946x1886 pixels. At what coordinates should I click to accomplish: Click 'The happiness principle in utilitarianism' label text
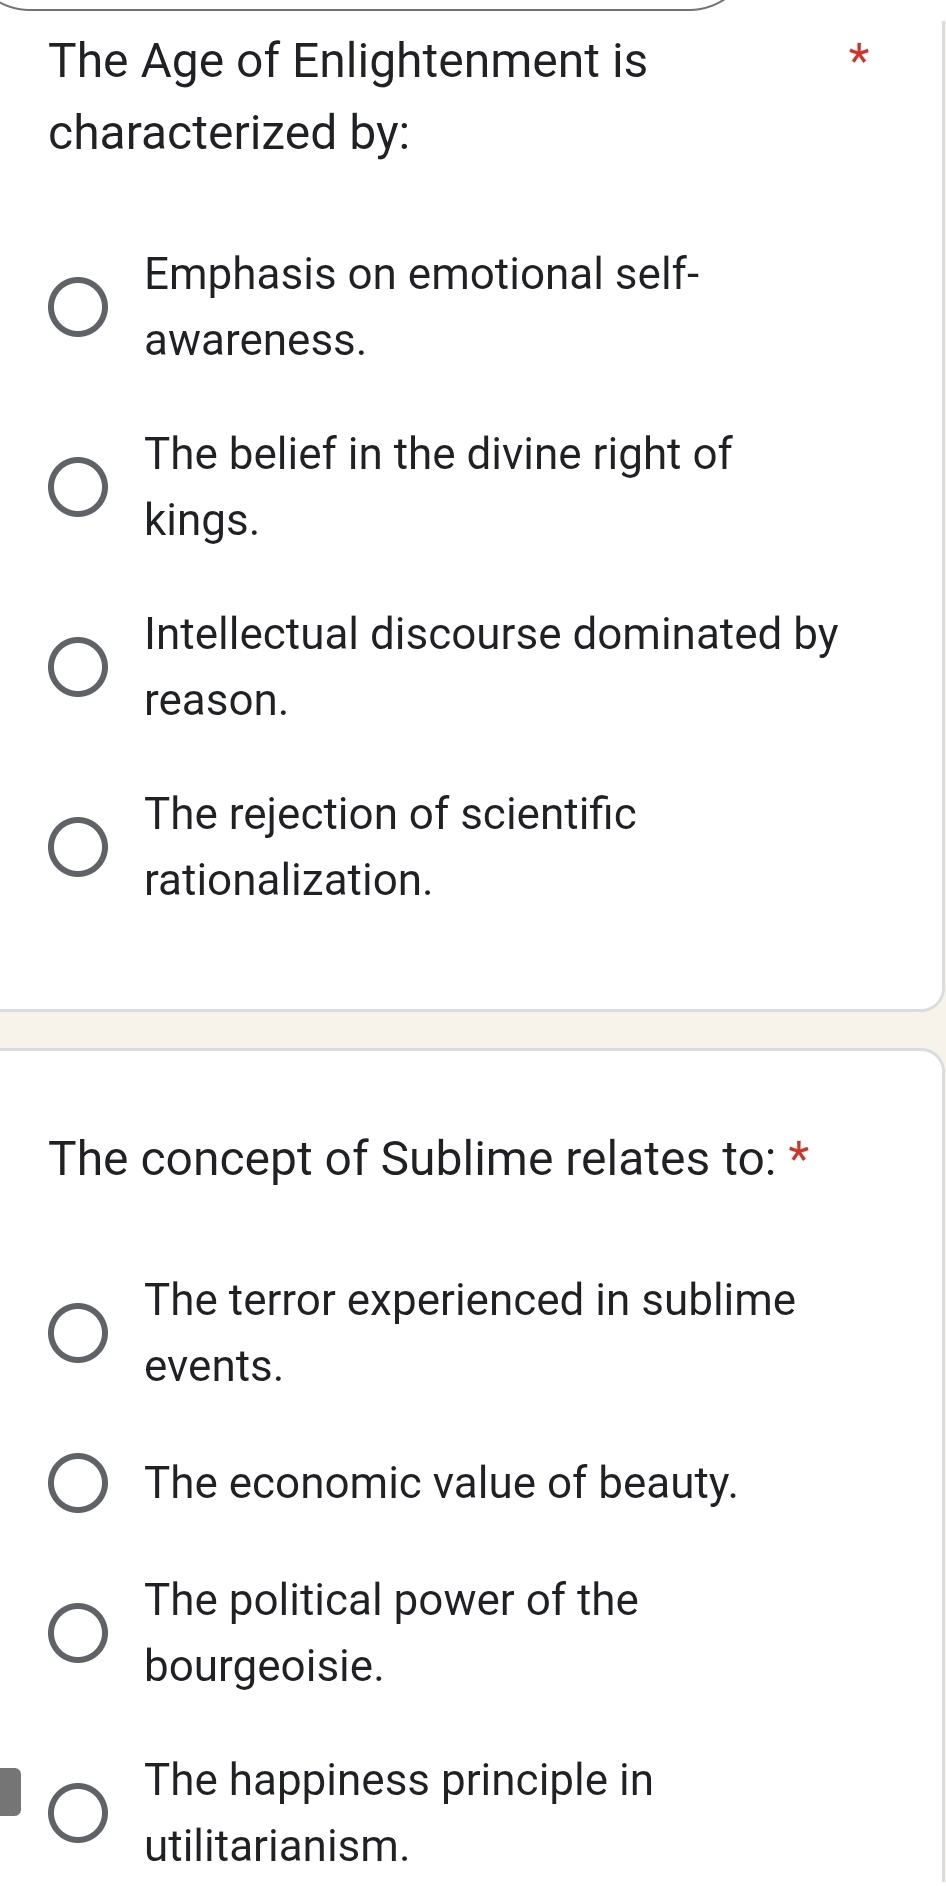(x=398, y=1812)
